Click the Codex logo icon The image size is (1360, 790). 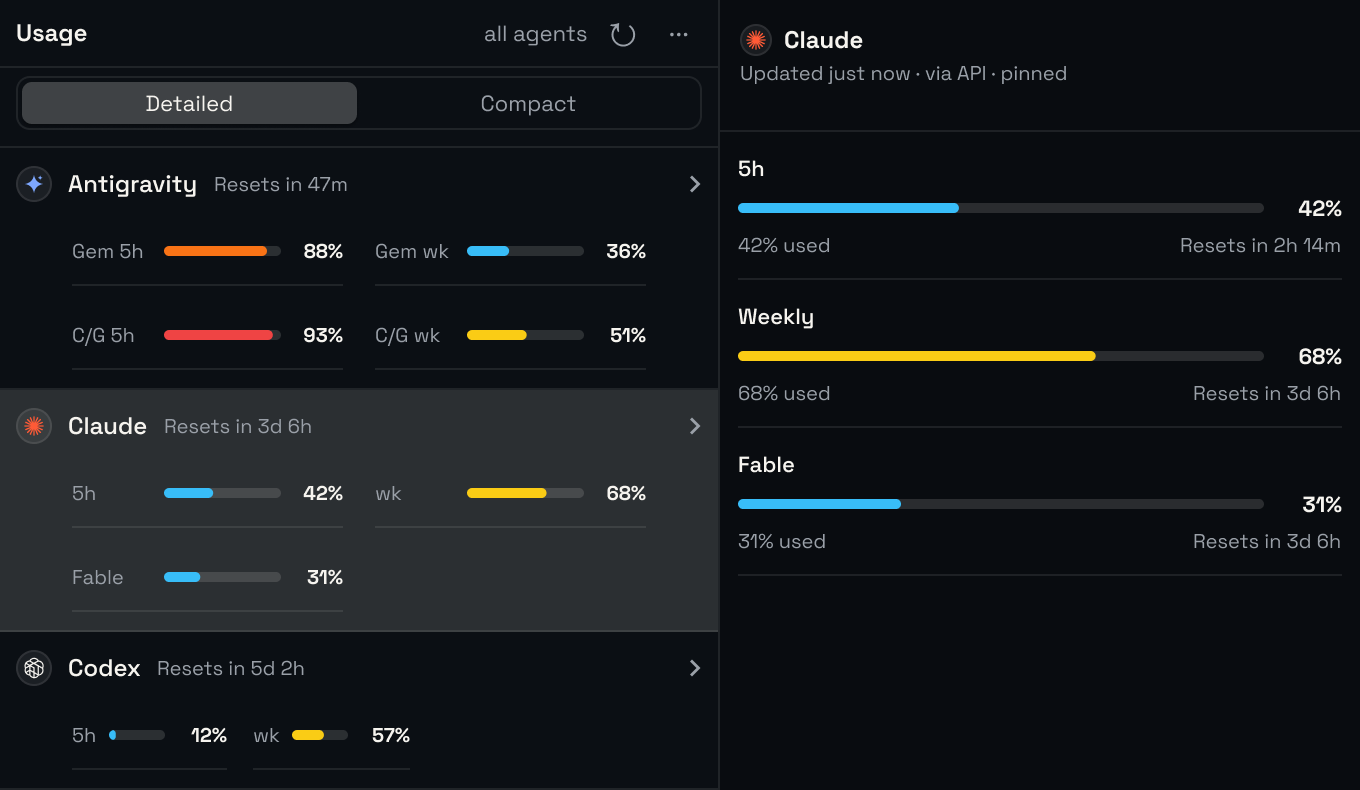point(34,668)
